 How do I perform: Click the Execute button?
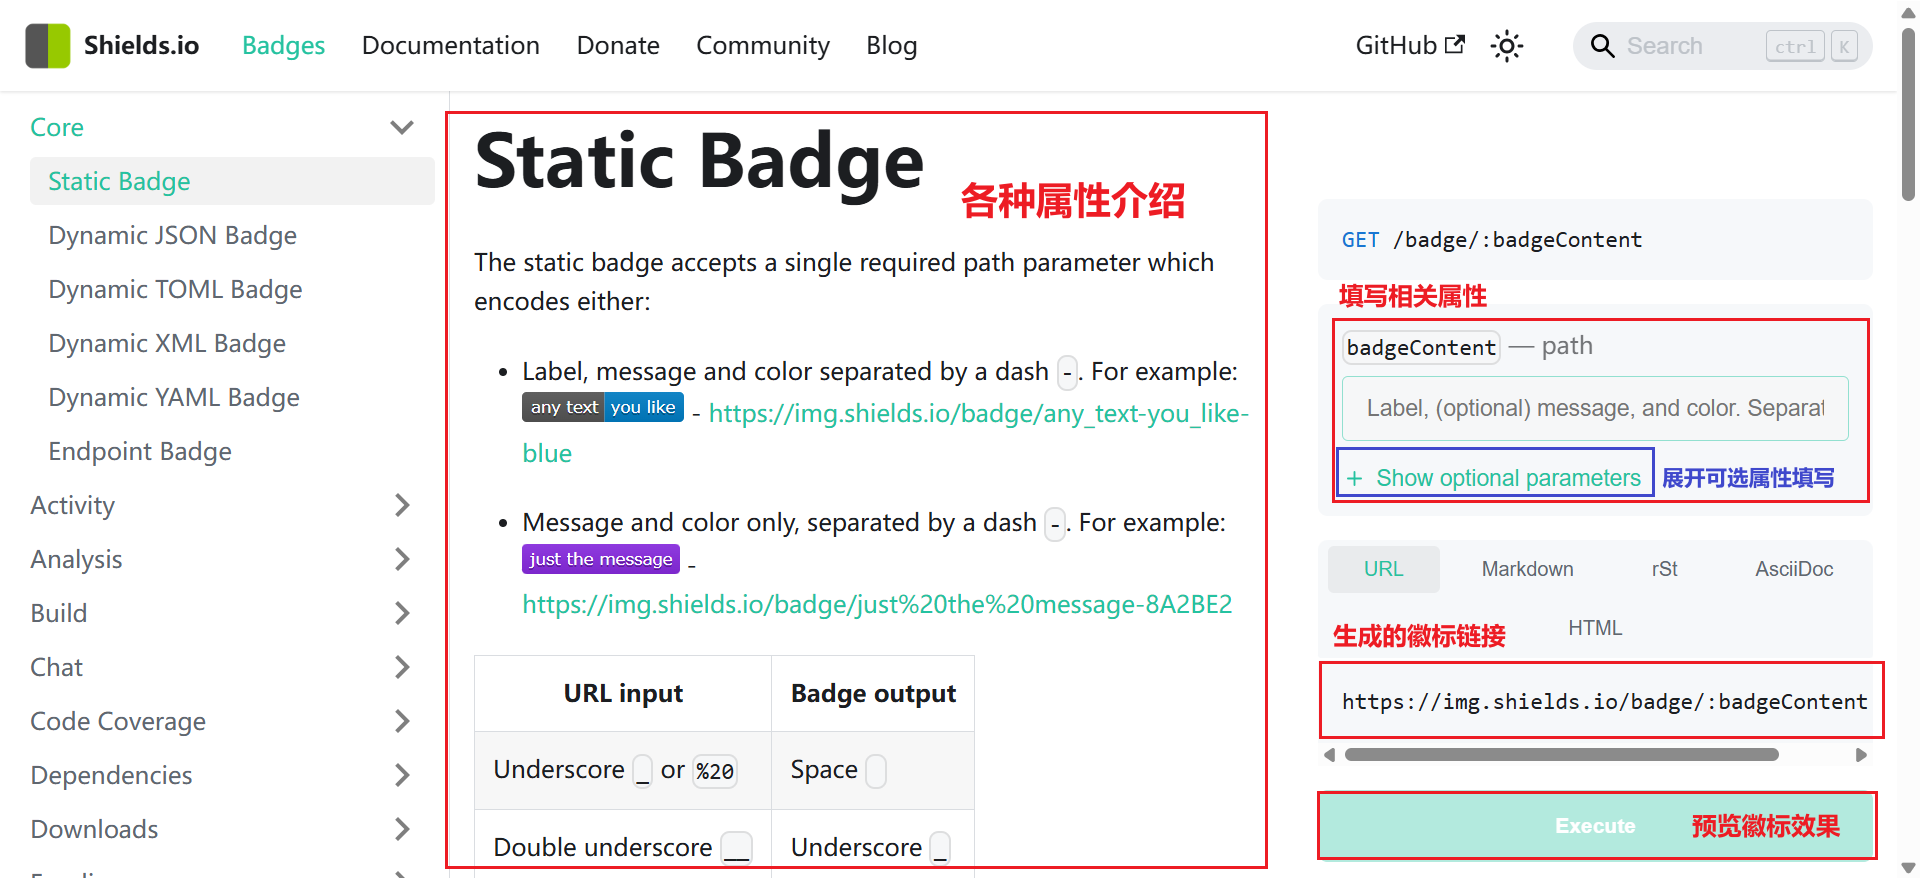[x=1596, y=826]
